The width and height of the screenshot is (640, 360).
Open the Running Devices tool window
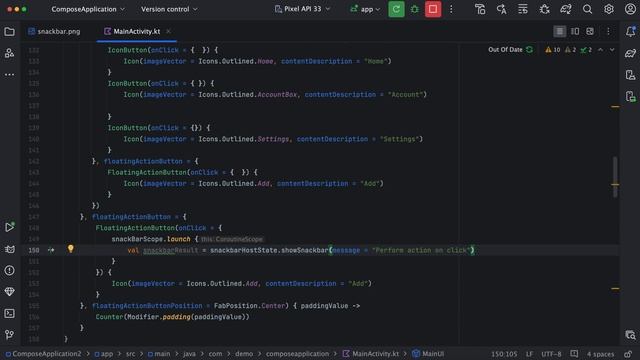(x=9, y=227)
